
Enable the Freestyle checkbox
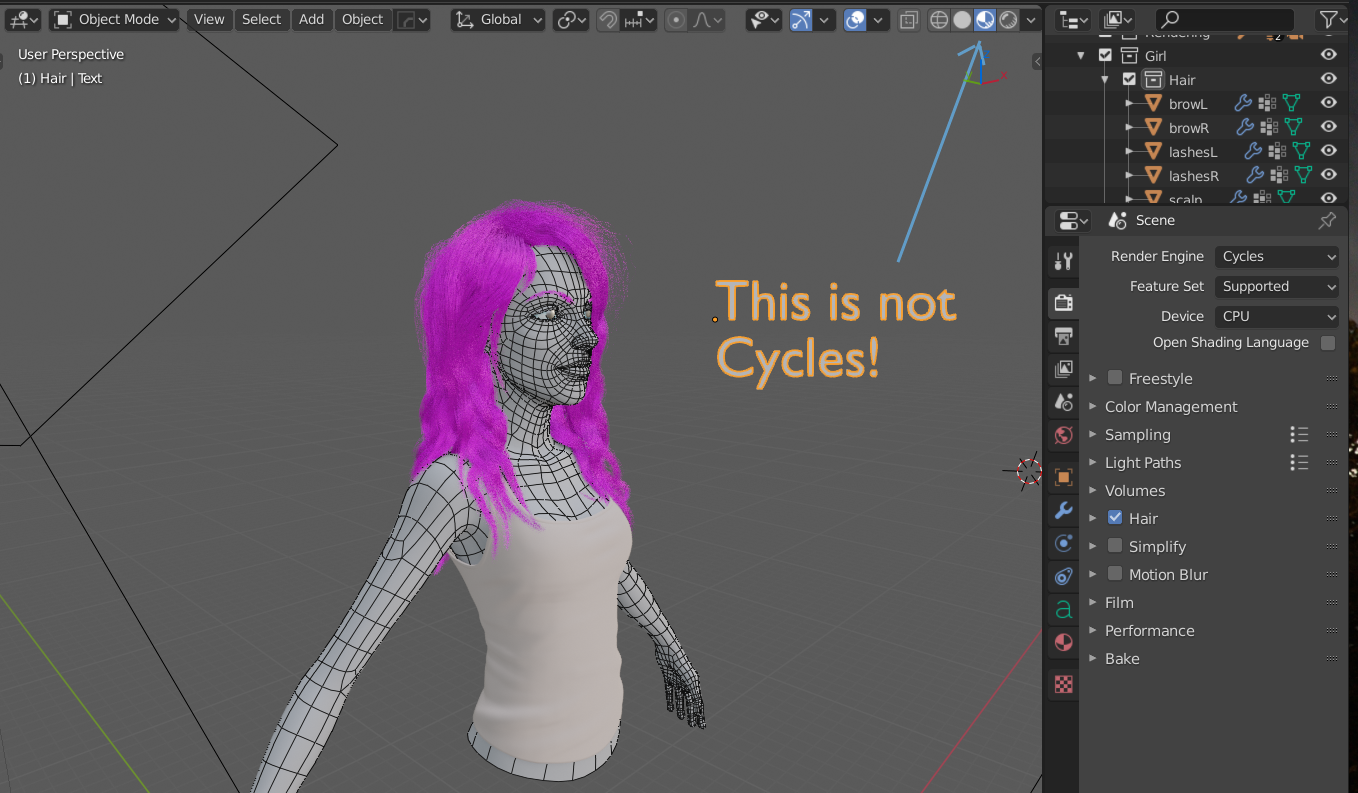(1113, 378)
